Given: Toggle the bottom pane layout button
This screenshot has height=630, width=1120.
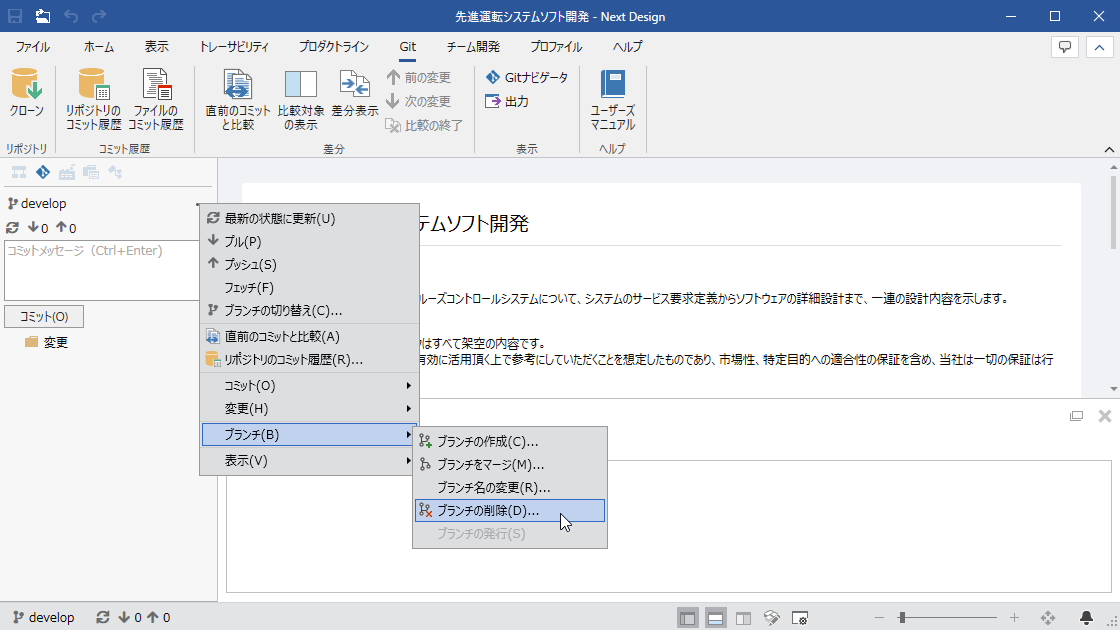Looking at the screenshot, I should tap(716, 618).
